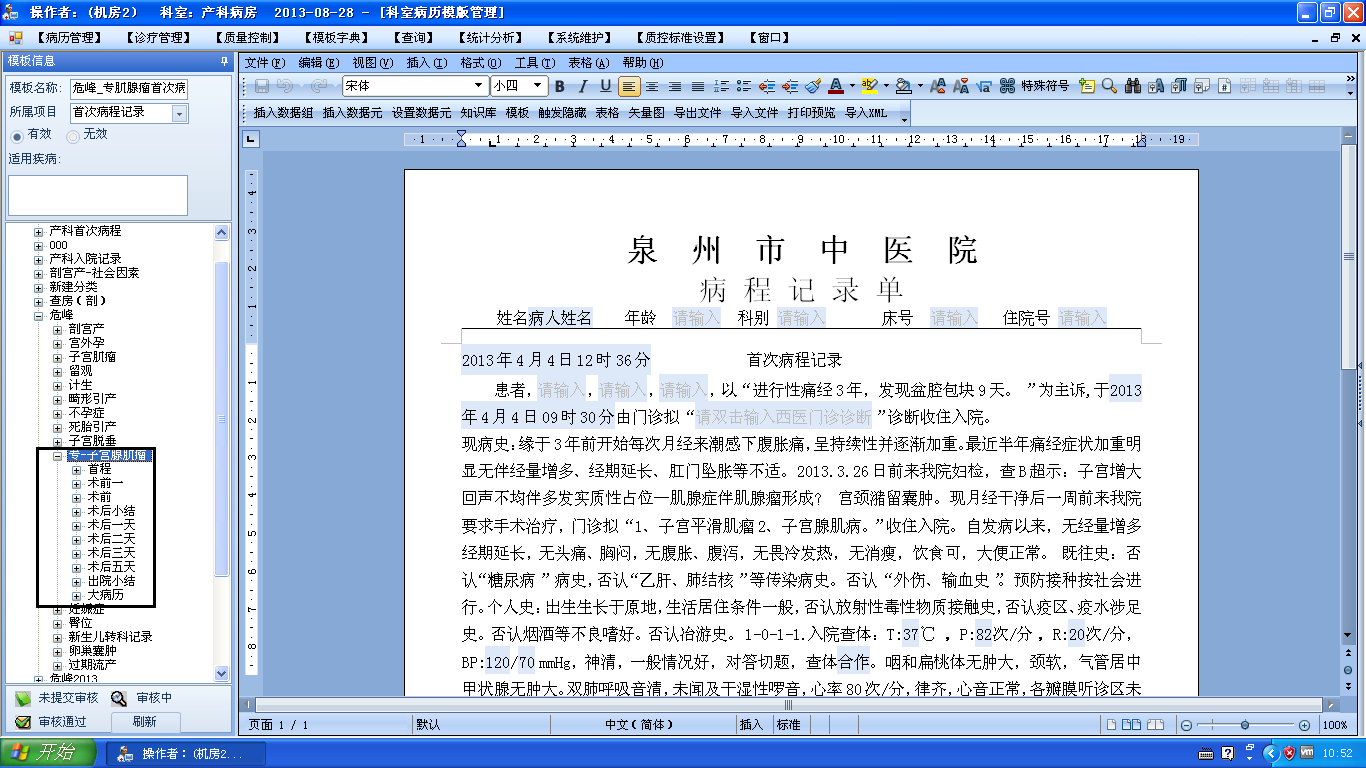The width and height of the screenshot is (1366, 768).
Task: Right-align the paragraph text
Action: pos(675,86)
